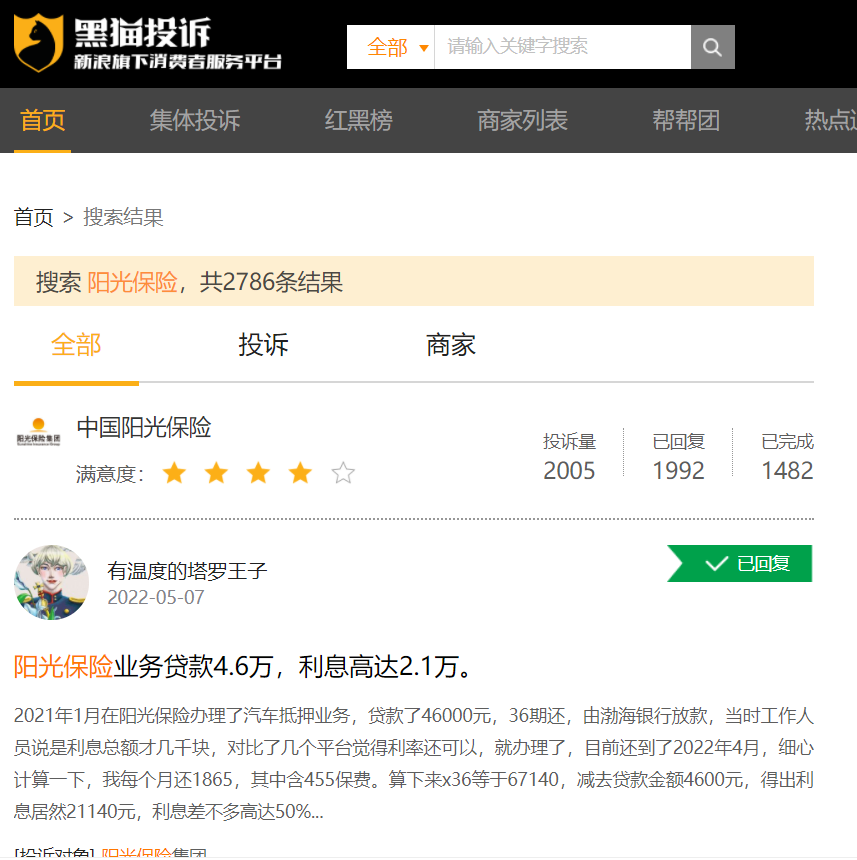The image size is (857, 860).
Task: Go to 首页 in the navigation bar
Action: point(43,121)
